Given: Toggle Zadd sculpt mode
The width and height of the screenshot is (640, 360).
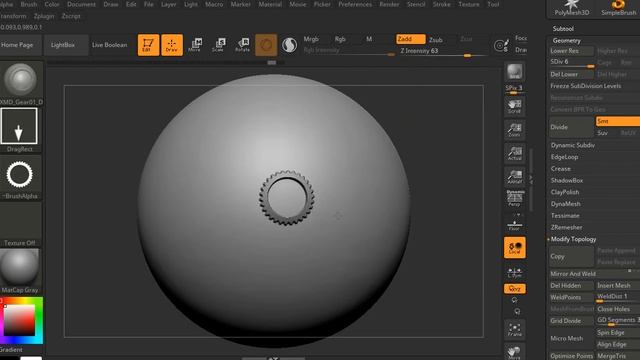Looking at the screenshot, I should (410, 39).
